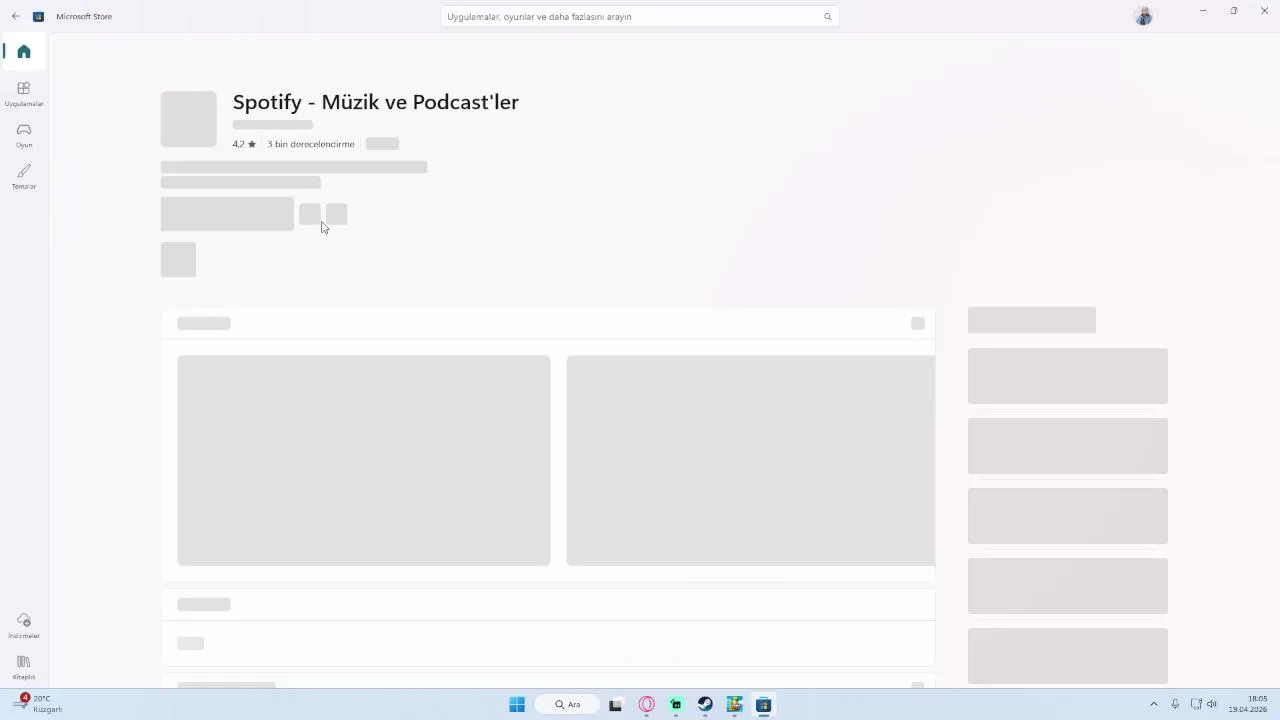
Task: Minimize the Microsoft Store window
Action: click(x=1203, y=11)
